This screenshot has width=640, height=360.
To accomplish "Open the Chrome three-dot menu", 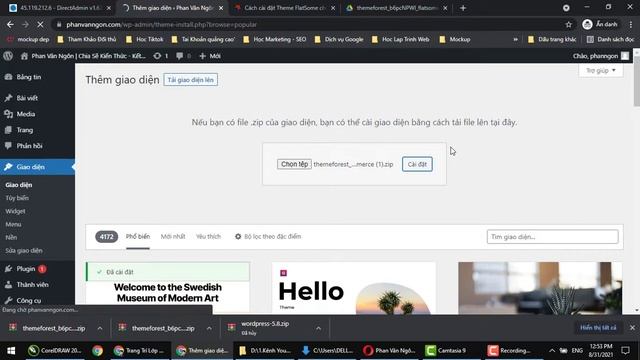I will 631,25.
